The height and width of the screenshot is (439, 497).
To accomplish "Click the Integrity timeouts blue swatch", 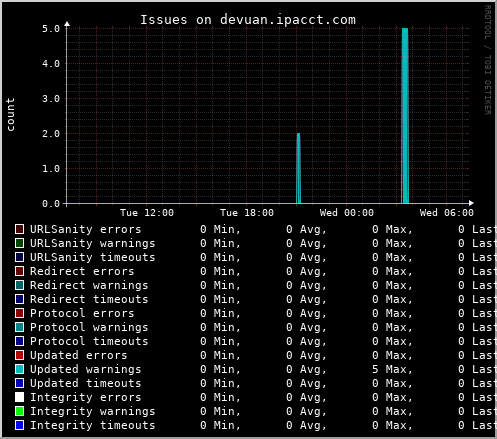I will click(20, 425).
